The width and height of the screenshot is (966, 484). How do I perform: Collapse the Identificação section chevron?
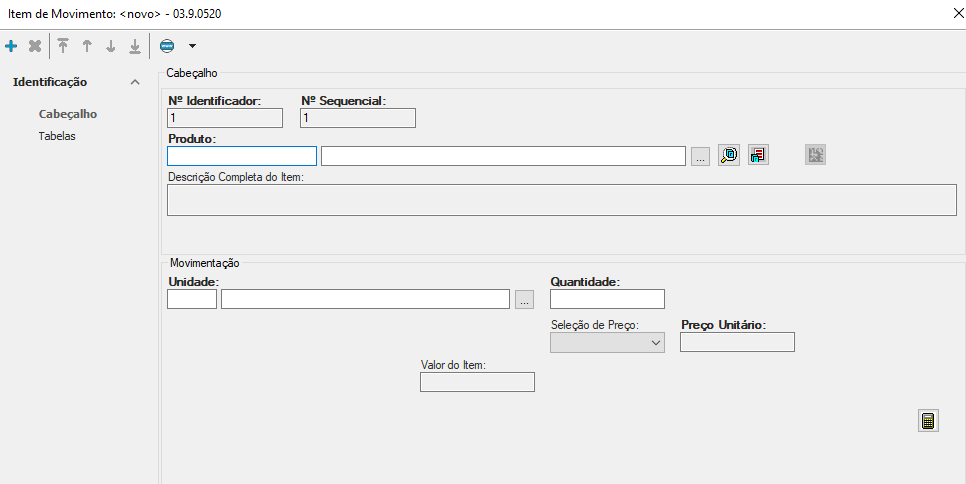135,82
